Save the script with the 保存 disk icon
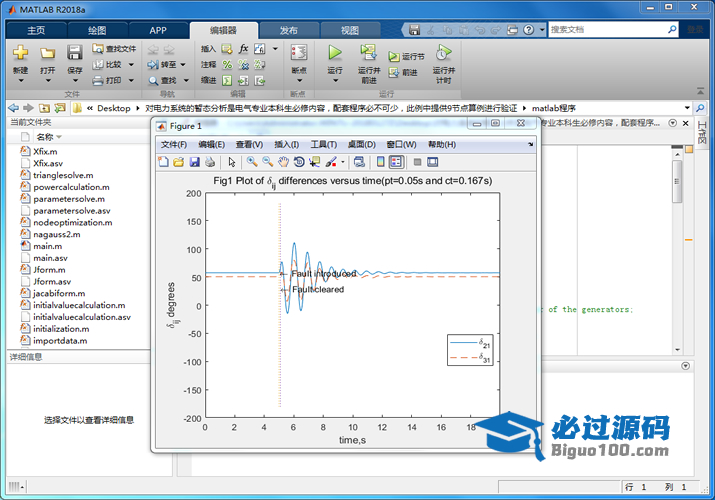Image resolution: width=715 pixels, height=500 pixels. [x=74, y=52]
